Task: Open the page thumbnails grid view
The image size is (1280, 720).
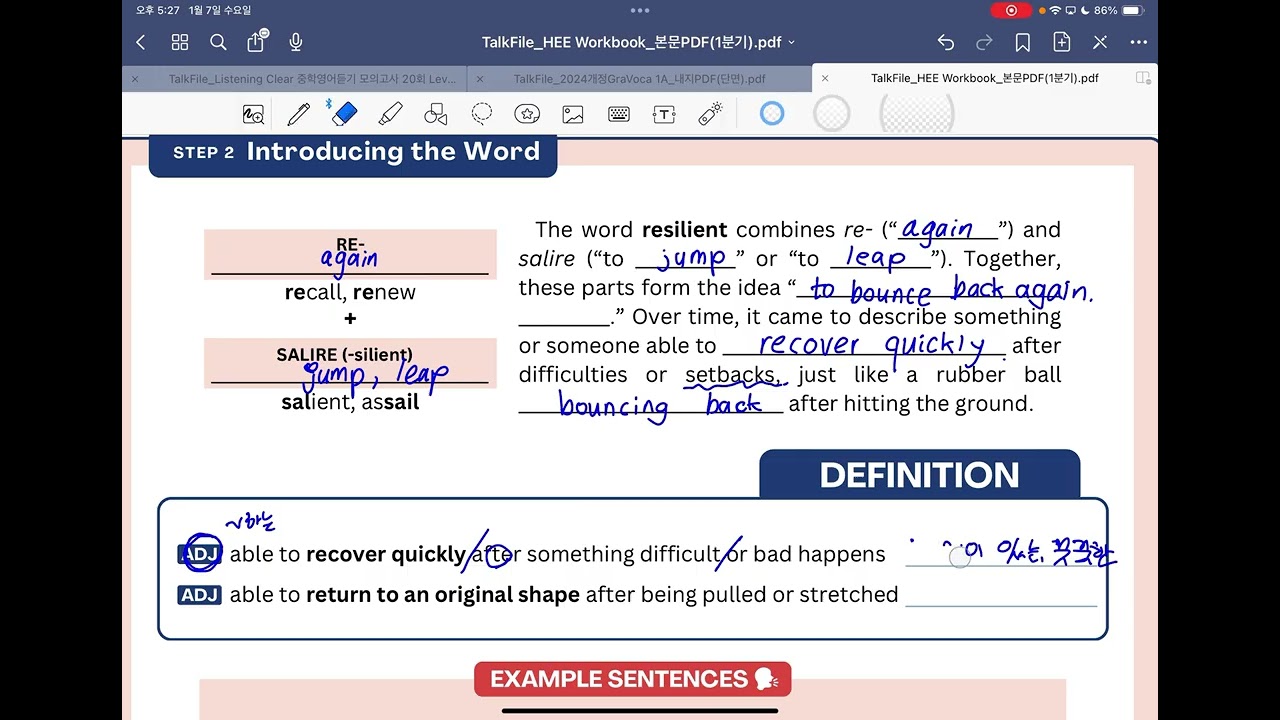Action: [x=180, y=42]
